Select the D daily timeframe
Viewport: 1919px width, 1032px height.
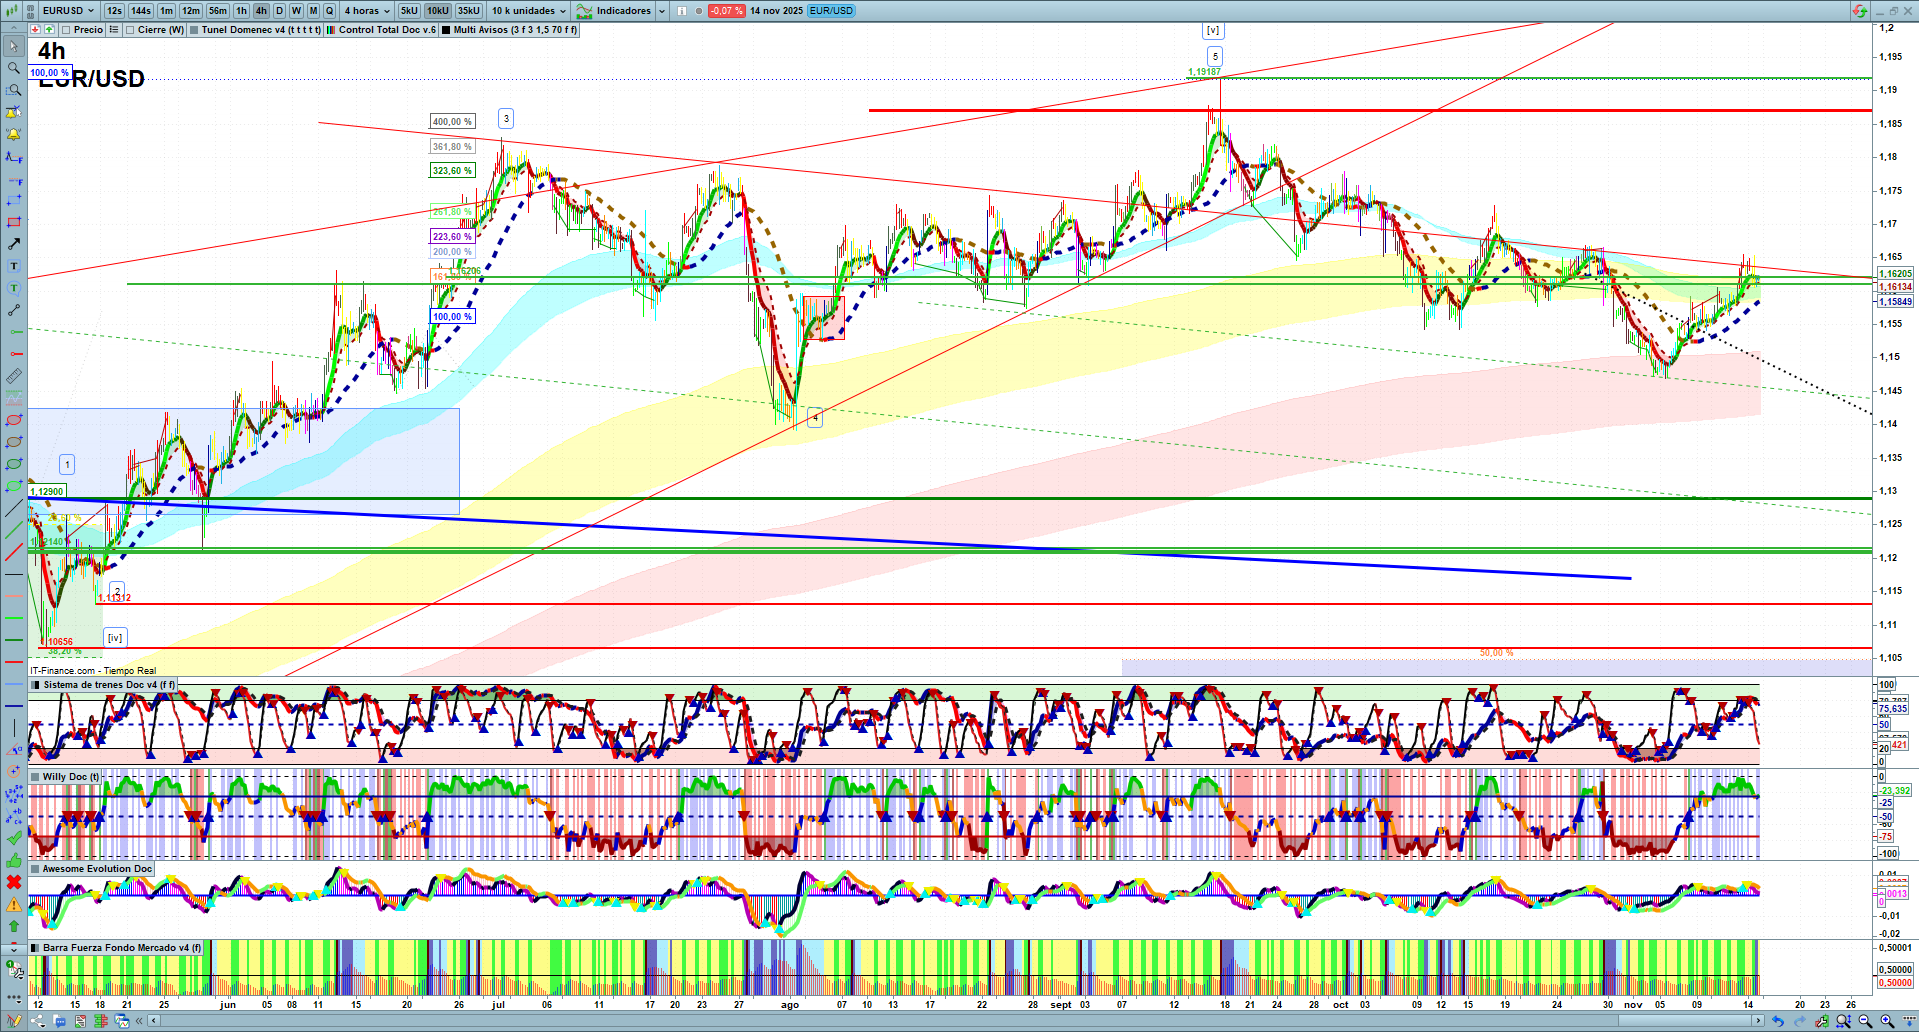(279, 11)
